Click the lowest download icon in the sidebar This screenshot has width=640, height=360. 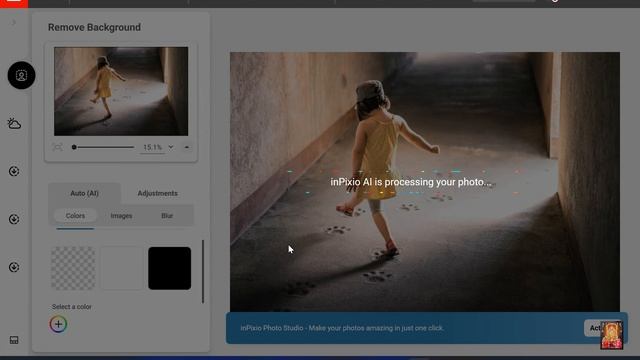14,267
